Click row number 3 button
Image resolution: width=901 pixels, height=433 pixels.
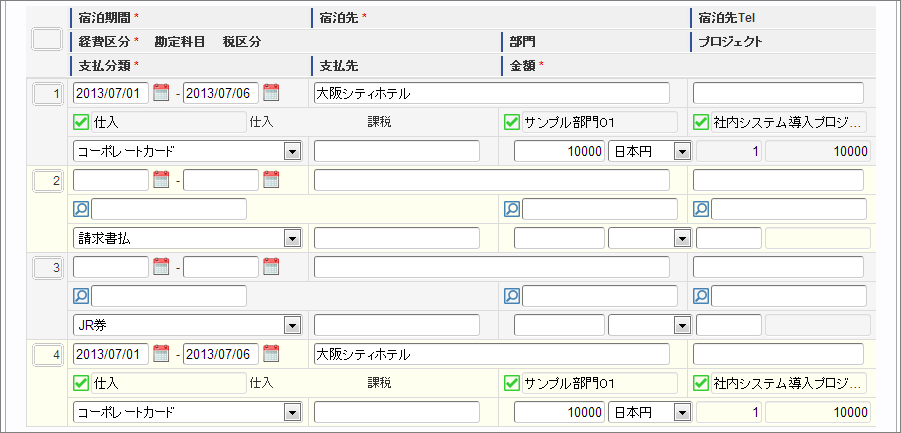pyautogui.click(x=47, y=268)
